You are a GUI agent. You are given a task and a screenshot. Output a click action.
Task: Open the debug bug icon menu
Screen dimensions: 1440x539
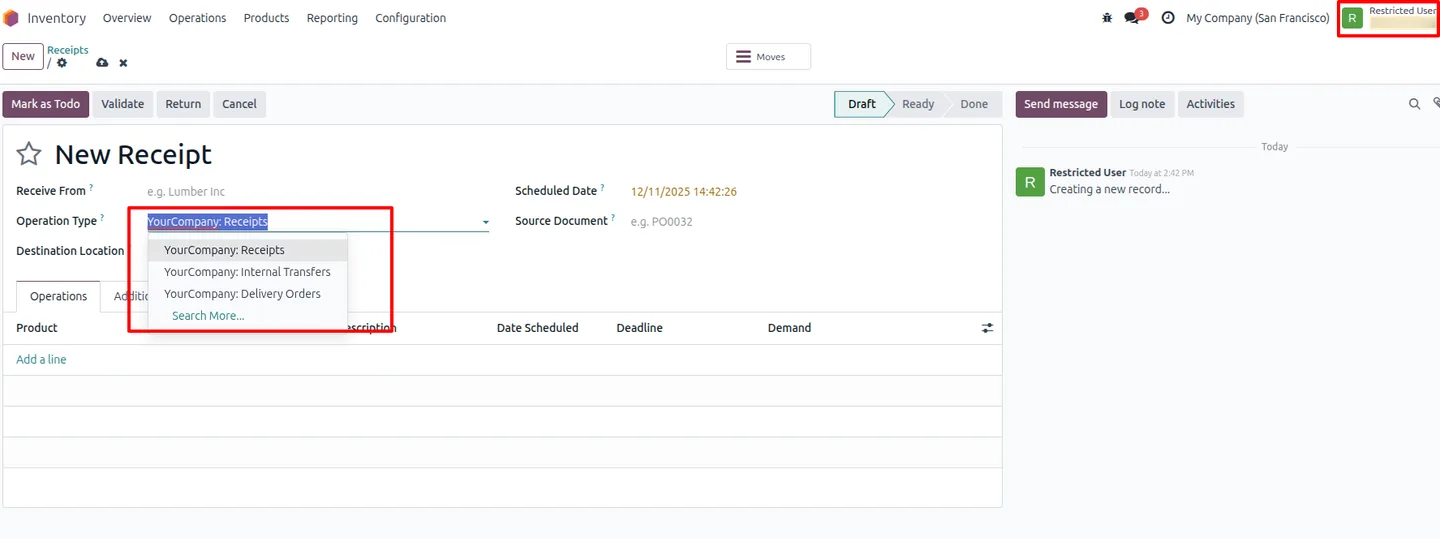point(1107,18)
